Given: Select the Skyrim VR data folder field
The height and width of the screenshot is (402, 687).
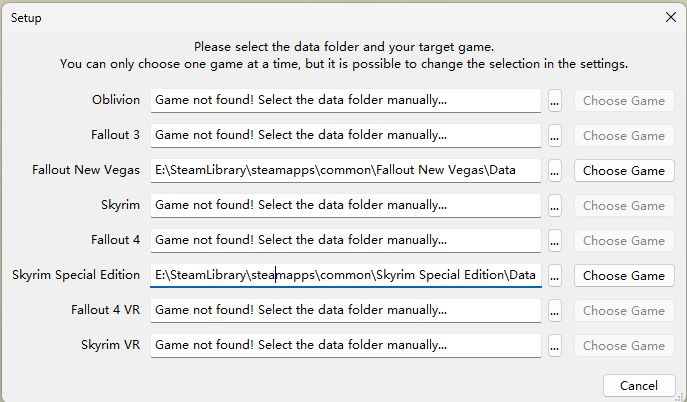Looking at the screenshot, I should pos(345,345).
